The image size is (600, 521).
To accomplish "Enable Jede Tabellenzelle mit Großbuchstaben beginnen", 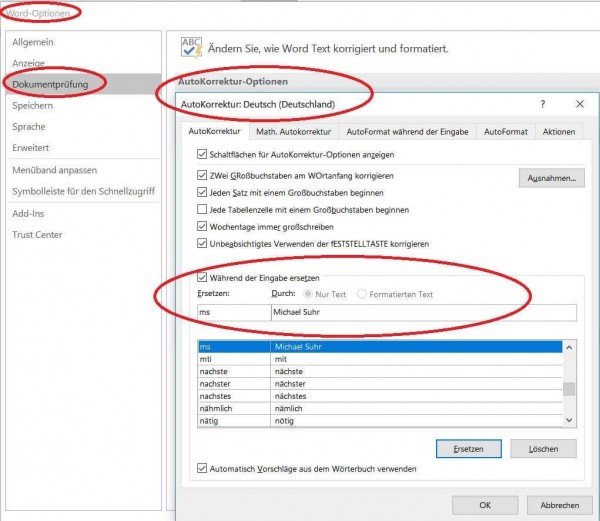I will point(202,209).
